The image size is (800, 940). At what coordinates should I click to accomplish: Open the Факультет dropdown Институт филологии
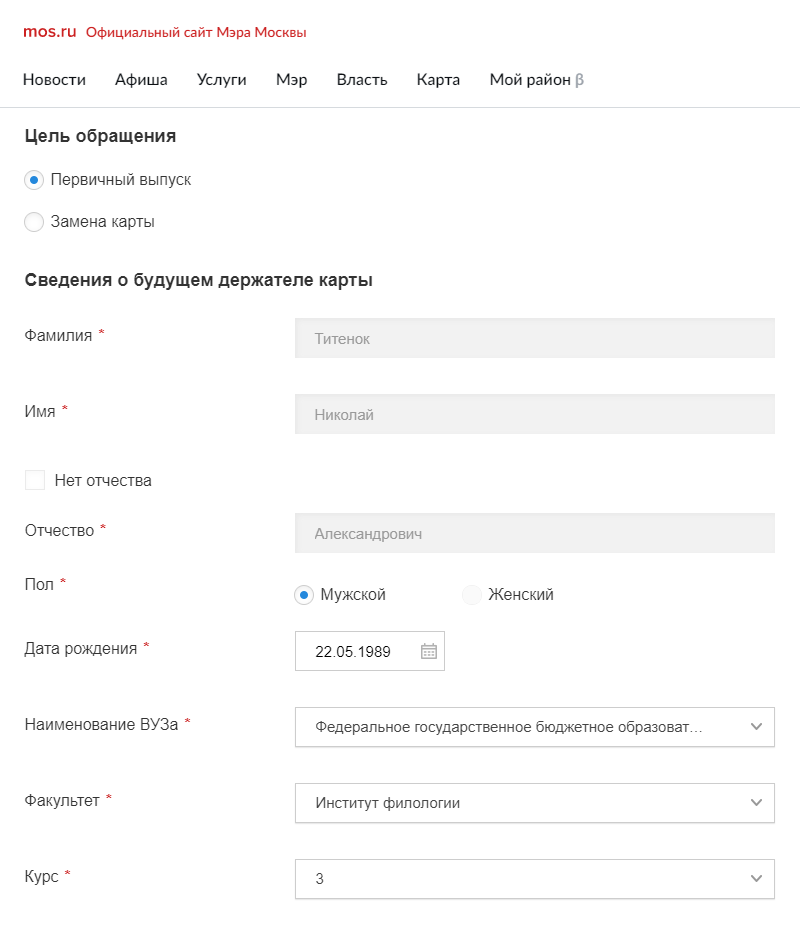[535, 803]
